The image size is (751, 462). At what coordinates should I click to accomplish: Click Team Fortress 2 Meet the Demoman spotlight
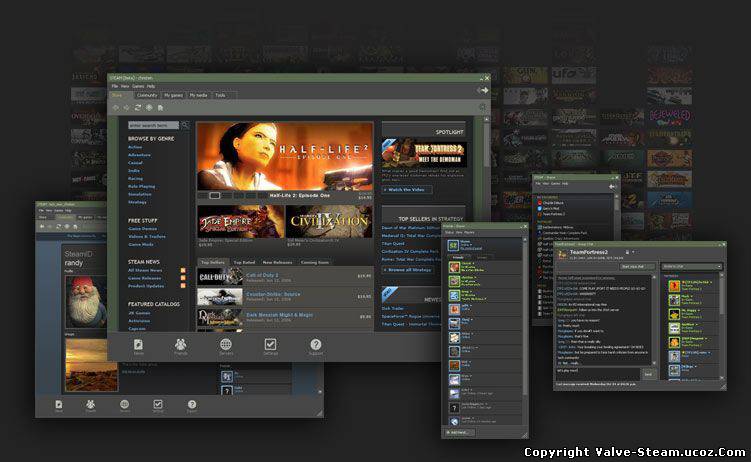[x=424, y=153]
